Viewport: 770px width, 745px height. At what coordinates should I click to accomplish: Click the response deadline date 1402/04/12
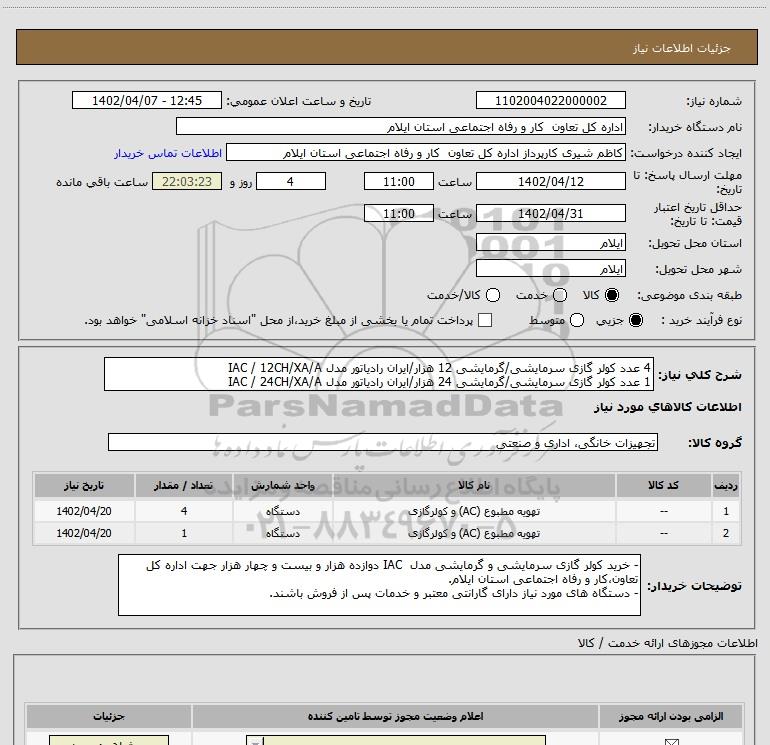pos(550,181)
